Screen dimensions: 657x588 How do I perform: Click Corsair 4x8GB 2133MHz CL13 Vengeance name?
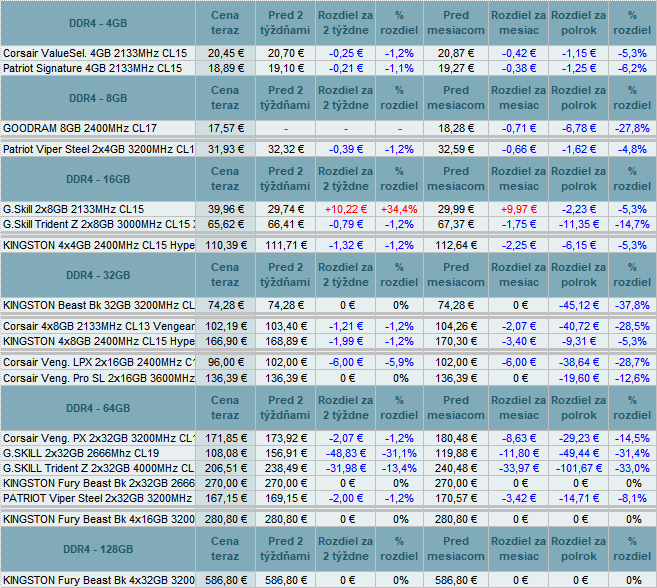coord(98,326)
